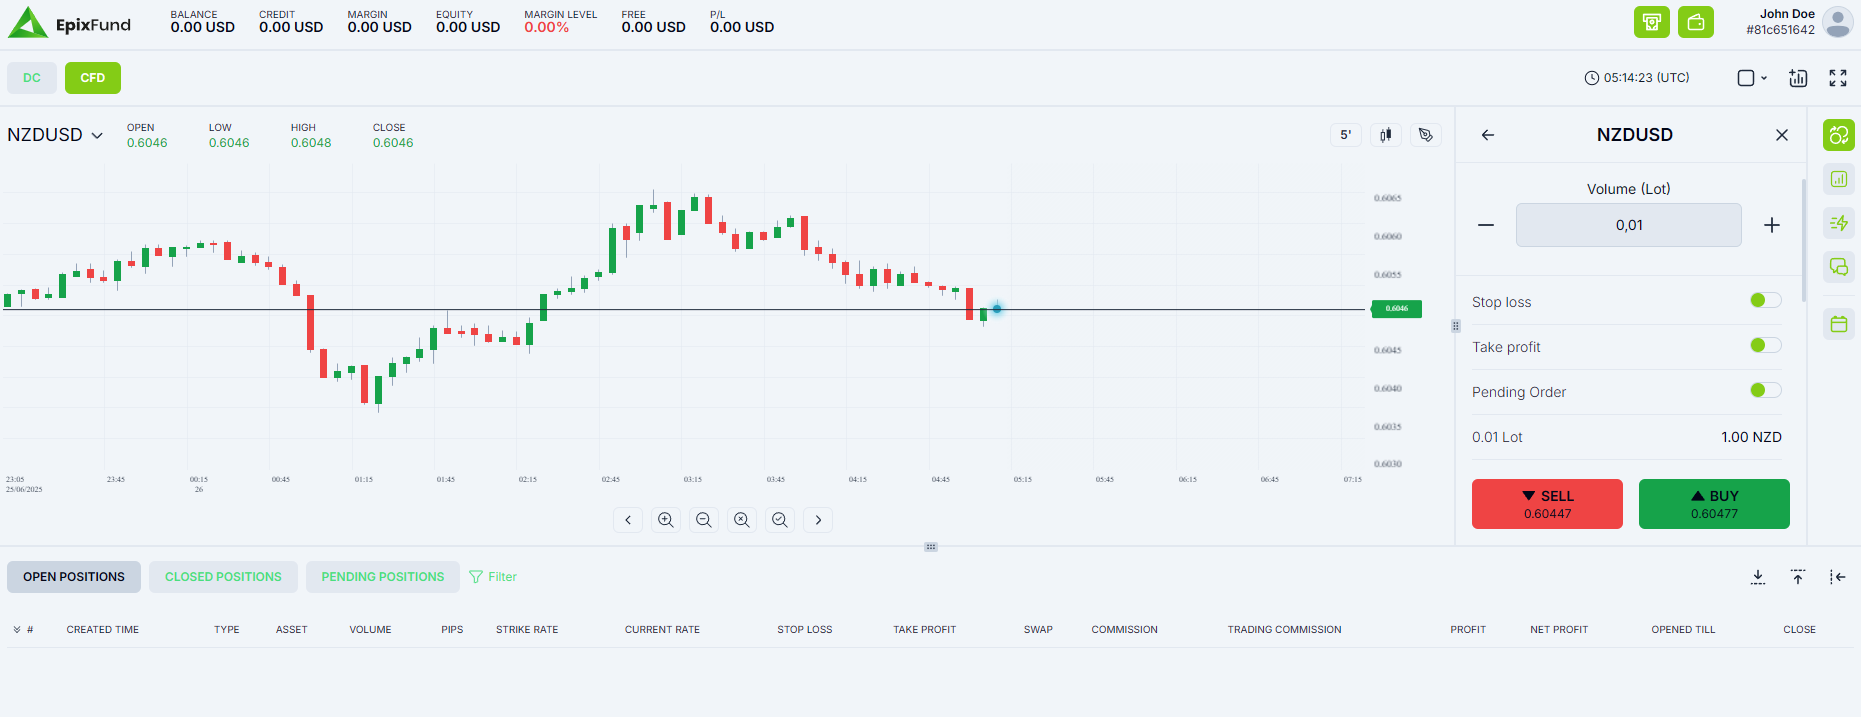
Task: Open the calendar icon in right sidebar
Action: (x=1838, y=324)
